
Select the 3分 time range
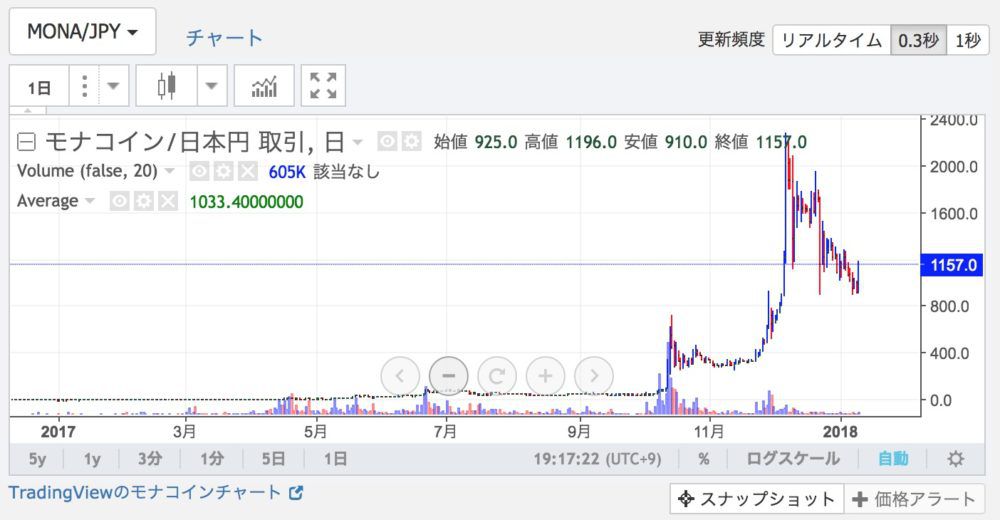tap(150, 459)
